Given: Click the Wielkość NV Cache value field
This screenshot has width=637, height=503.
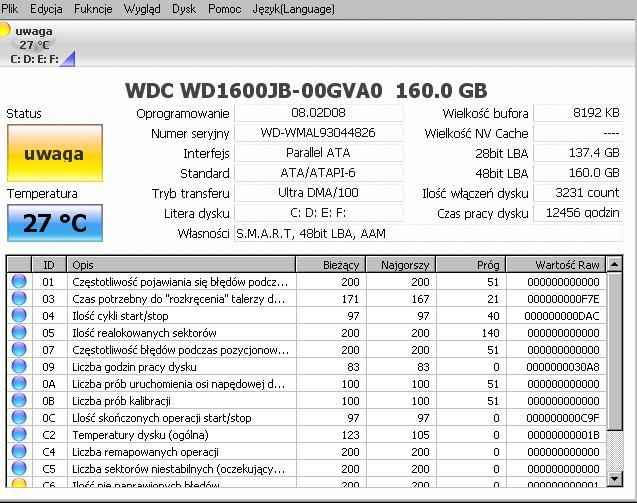Looking at the screenshot, I should pos(578,133).
